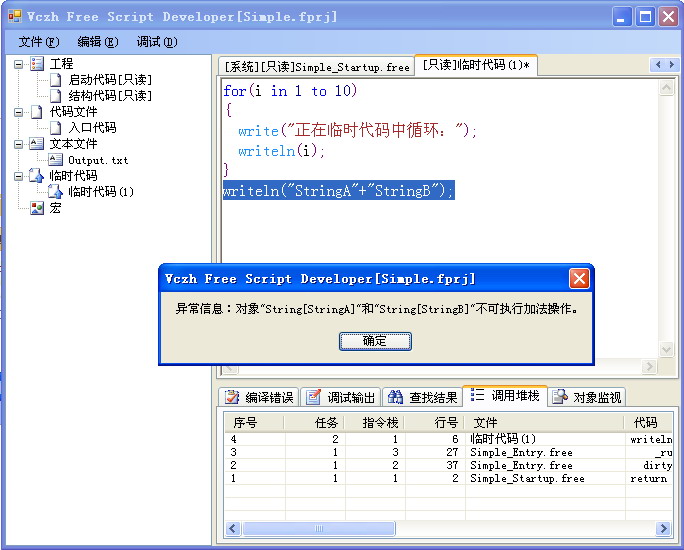Select 临时代码(1) in the project tree

101,191
